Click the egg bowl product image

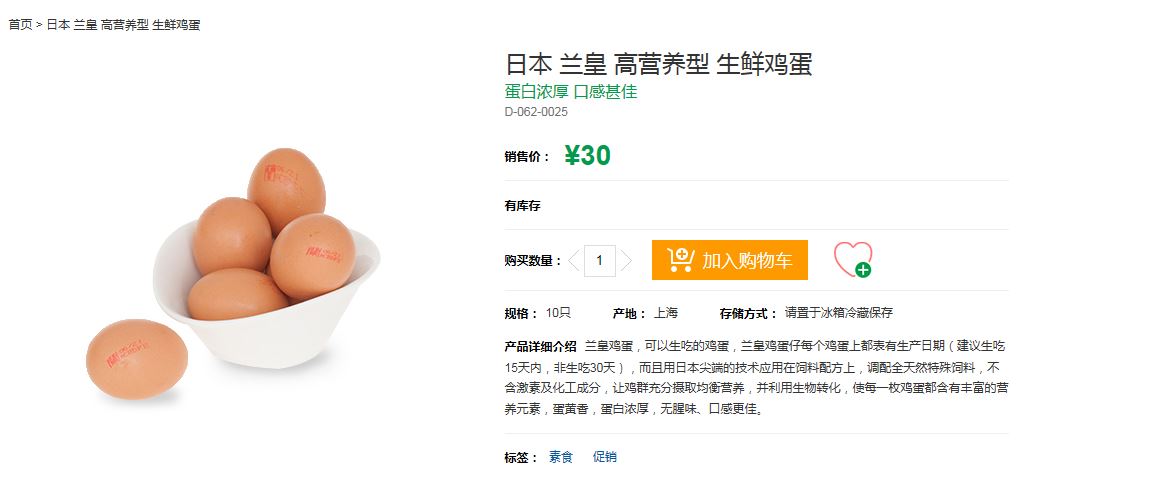(x=233, y=275)
